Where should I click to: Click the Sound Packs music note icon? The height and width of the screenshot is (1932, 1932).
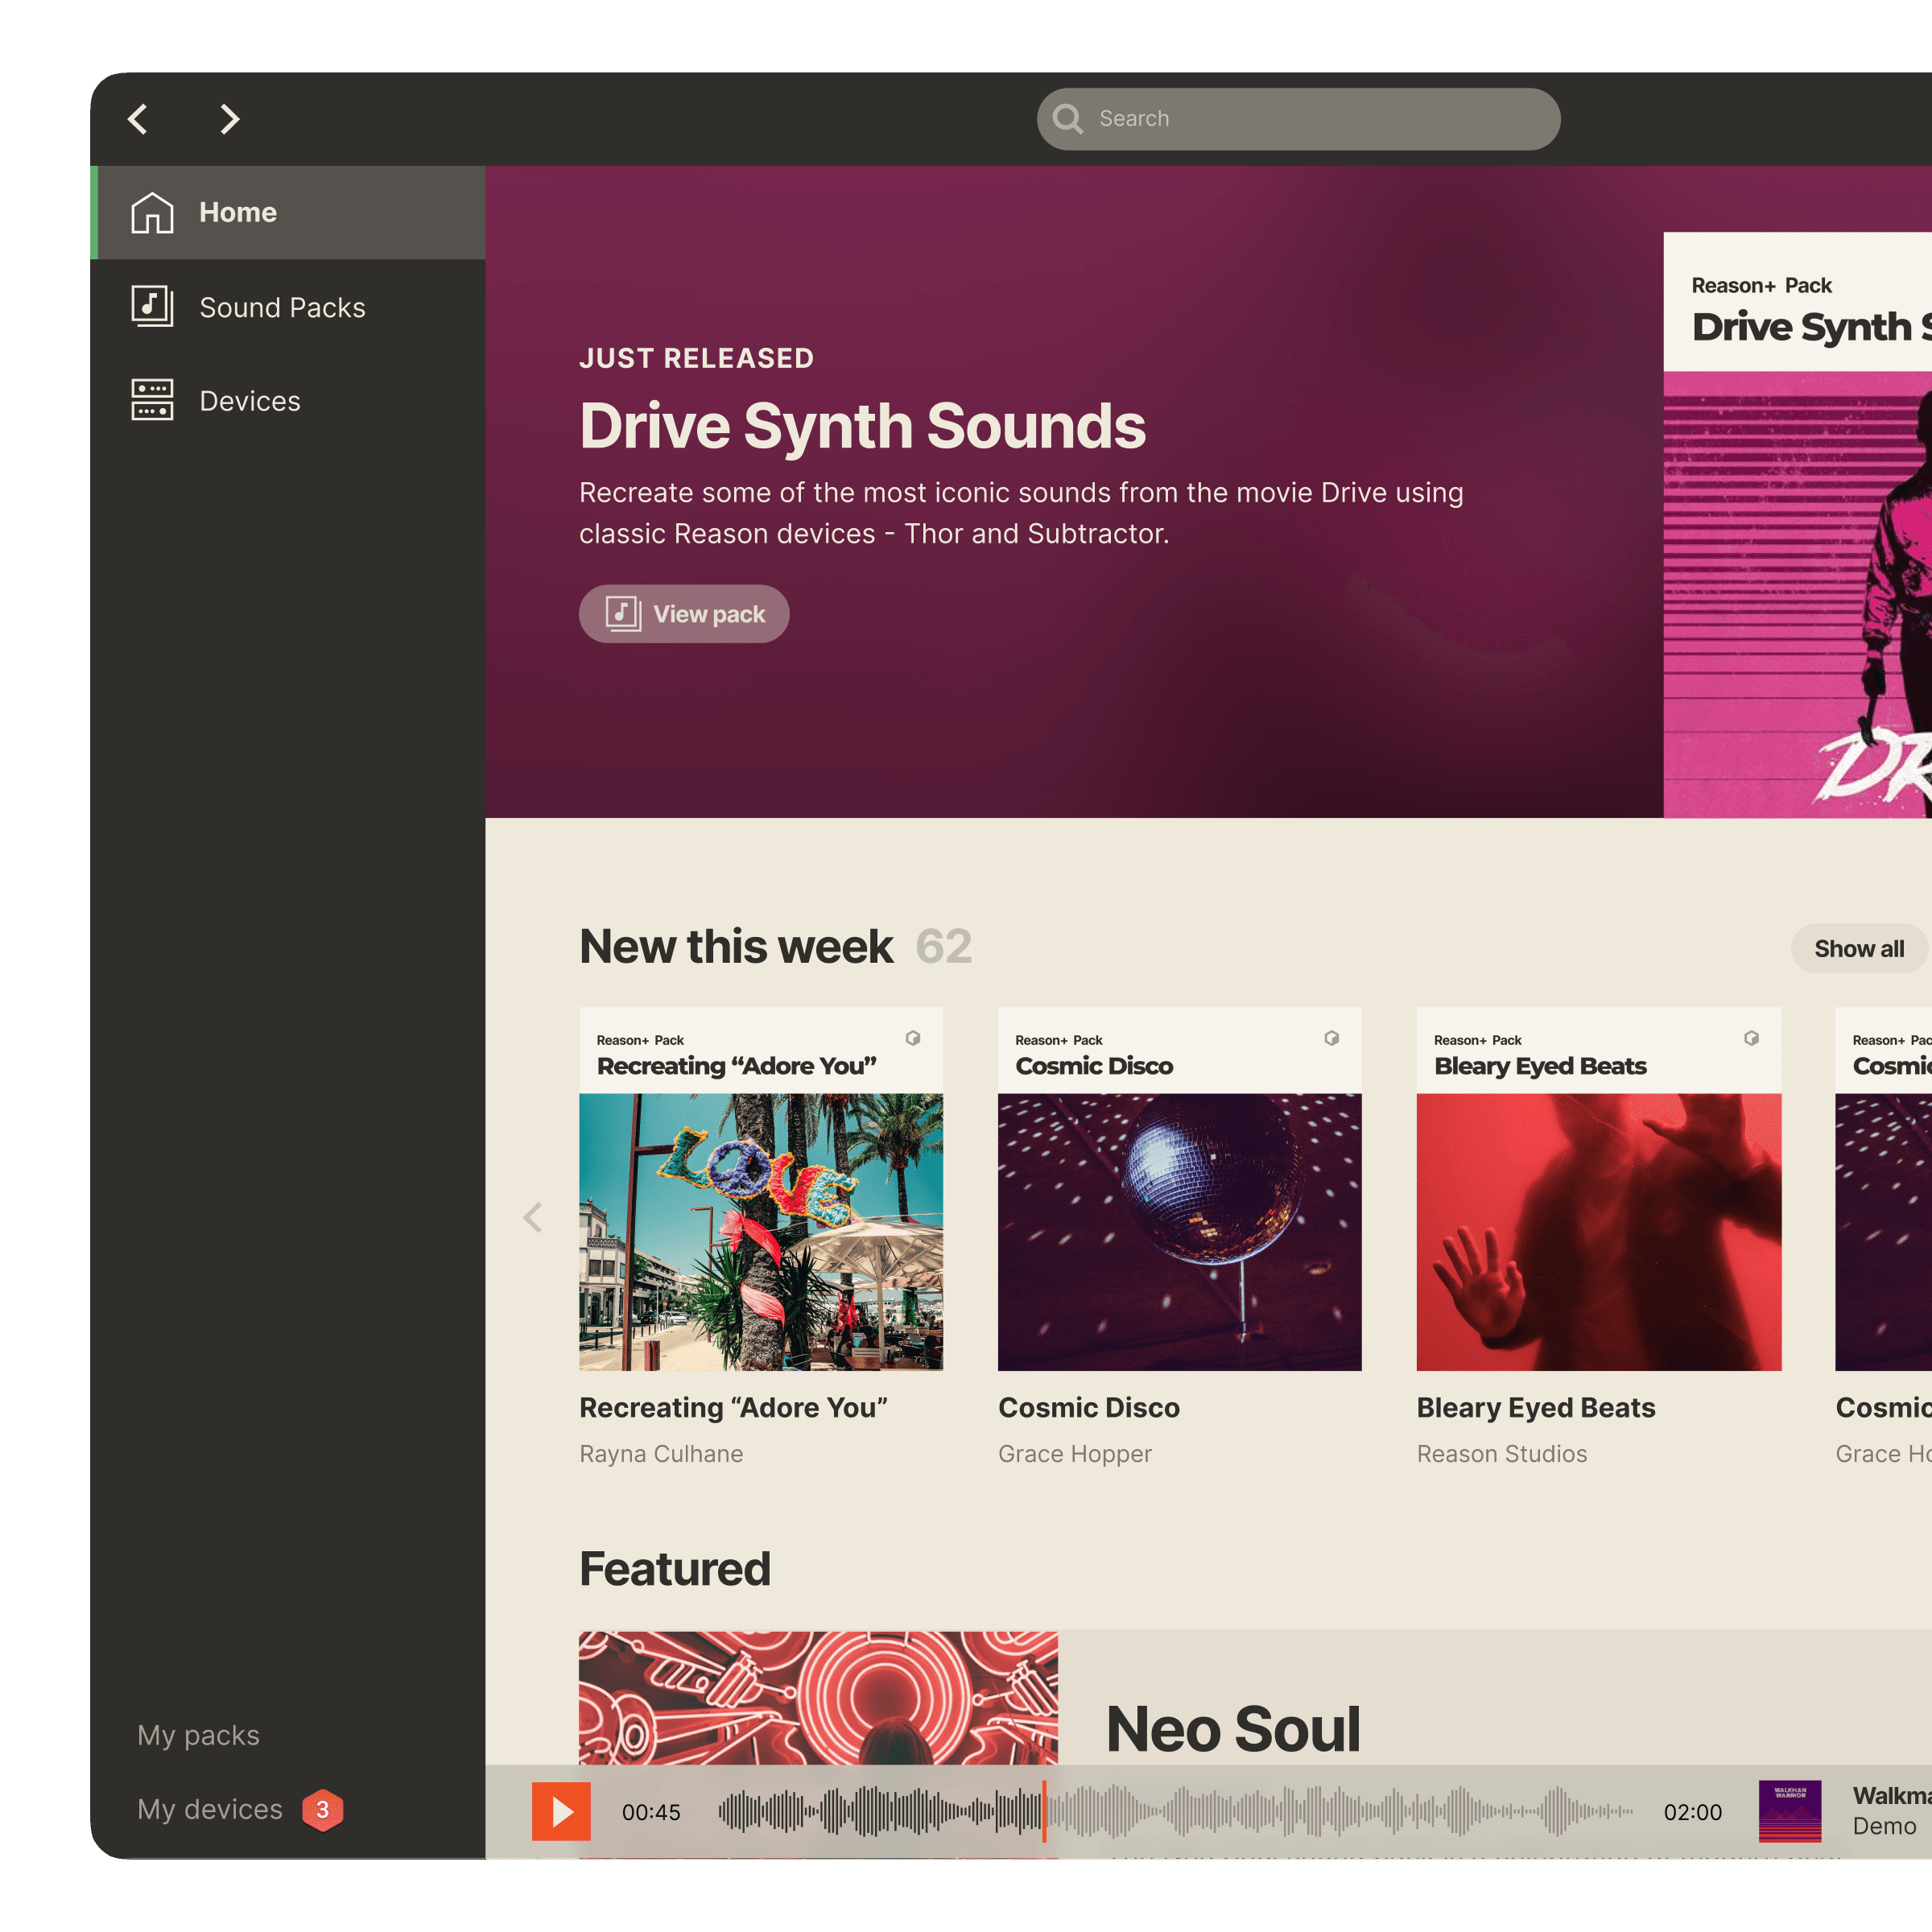[152, 306]
